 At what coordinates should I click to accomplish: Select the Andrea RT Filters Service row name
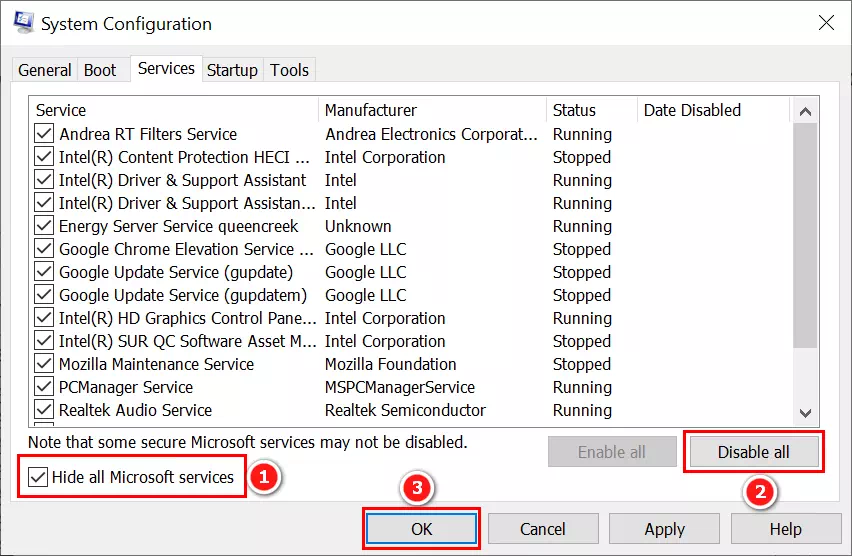point(148,134)
